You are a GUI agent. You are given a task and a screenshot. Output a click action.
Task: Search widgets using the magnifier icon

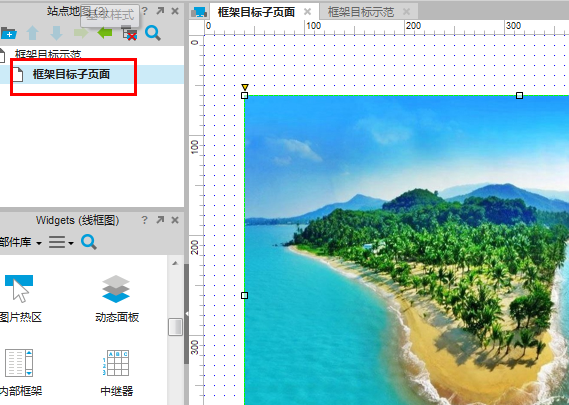pyautogui.click(x=89, y=242)
